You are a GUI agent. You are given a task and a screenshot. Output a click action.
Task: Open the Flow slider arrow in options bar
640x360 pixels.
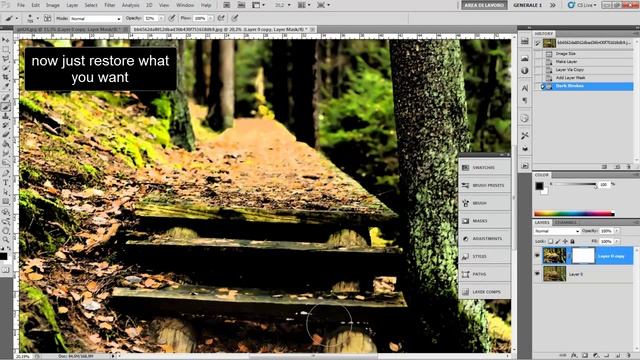coord(211,18)
